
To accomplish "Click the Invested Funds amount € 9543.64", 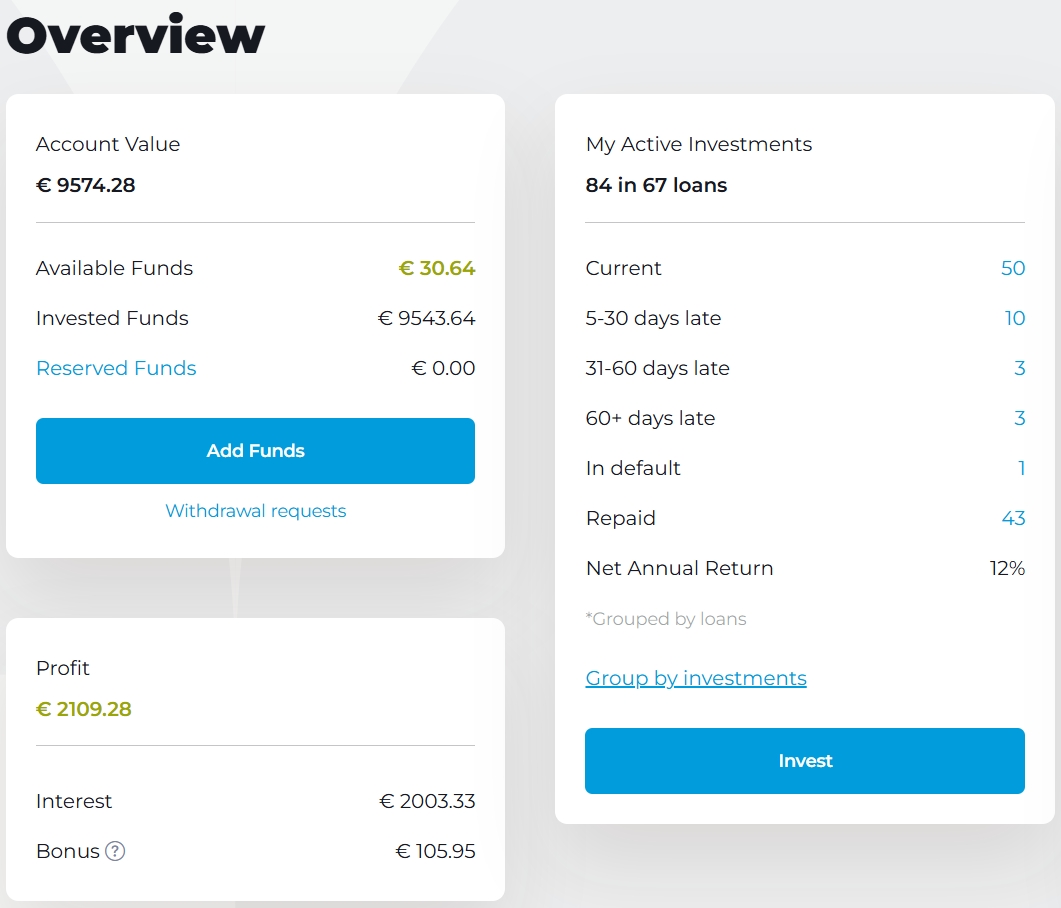I will click(x=426, y=318).
